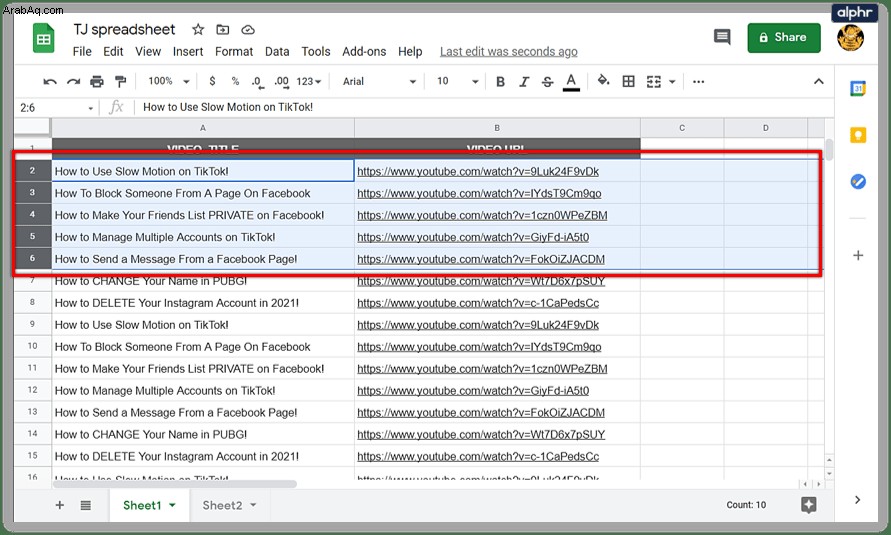The image size is (891, 535).
Task: Open the font size dropdown
Action: tap(457, 82)
